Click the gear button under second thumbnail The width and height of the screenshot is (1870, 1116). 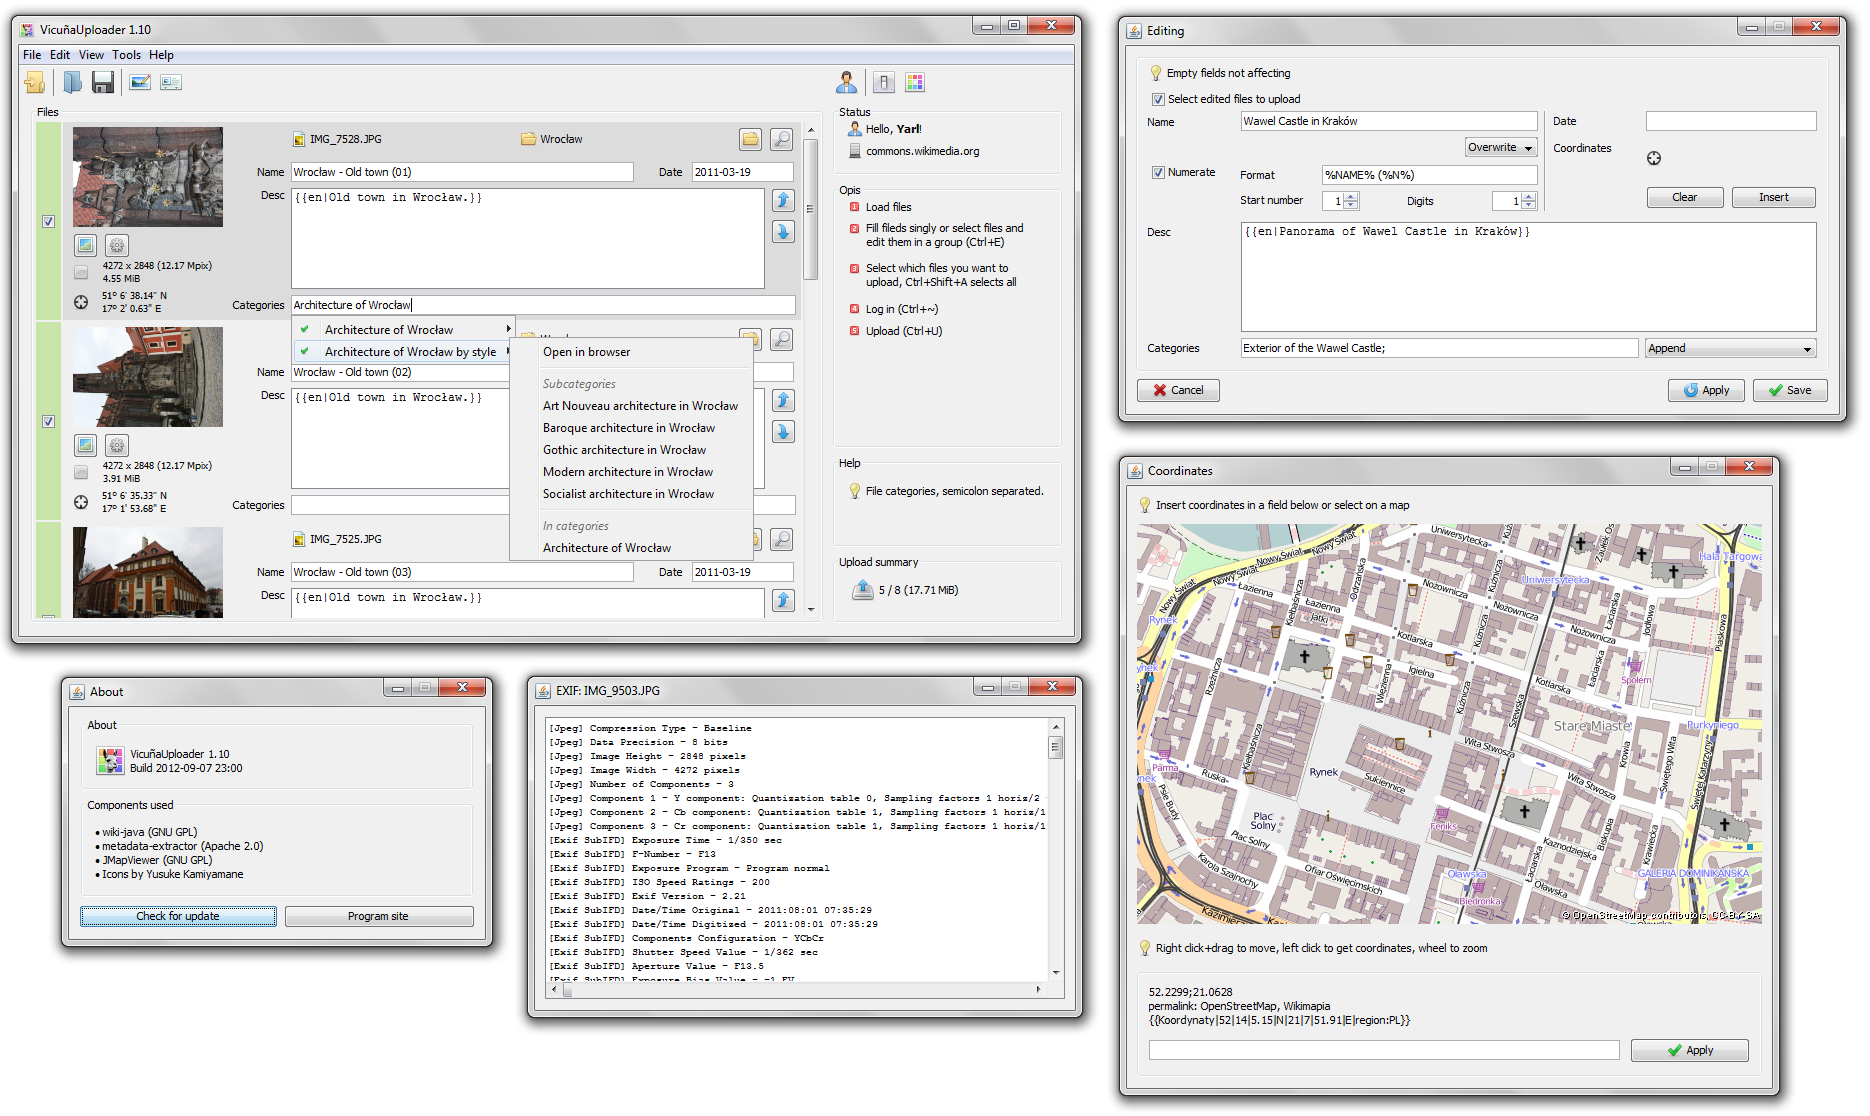[x=117, y=445]
